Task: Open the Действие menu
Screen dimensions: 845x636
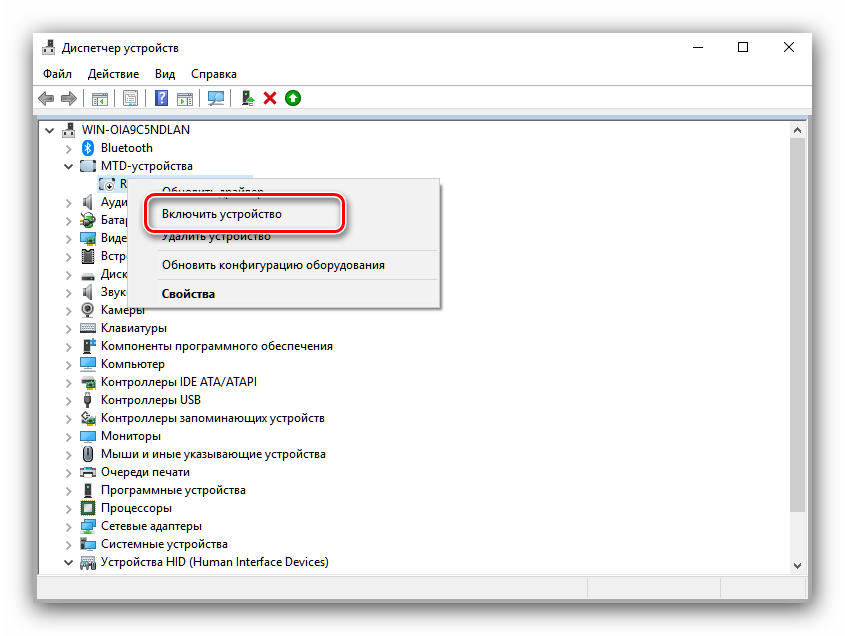Action: pos(113,74)
